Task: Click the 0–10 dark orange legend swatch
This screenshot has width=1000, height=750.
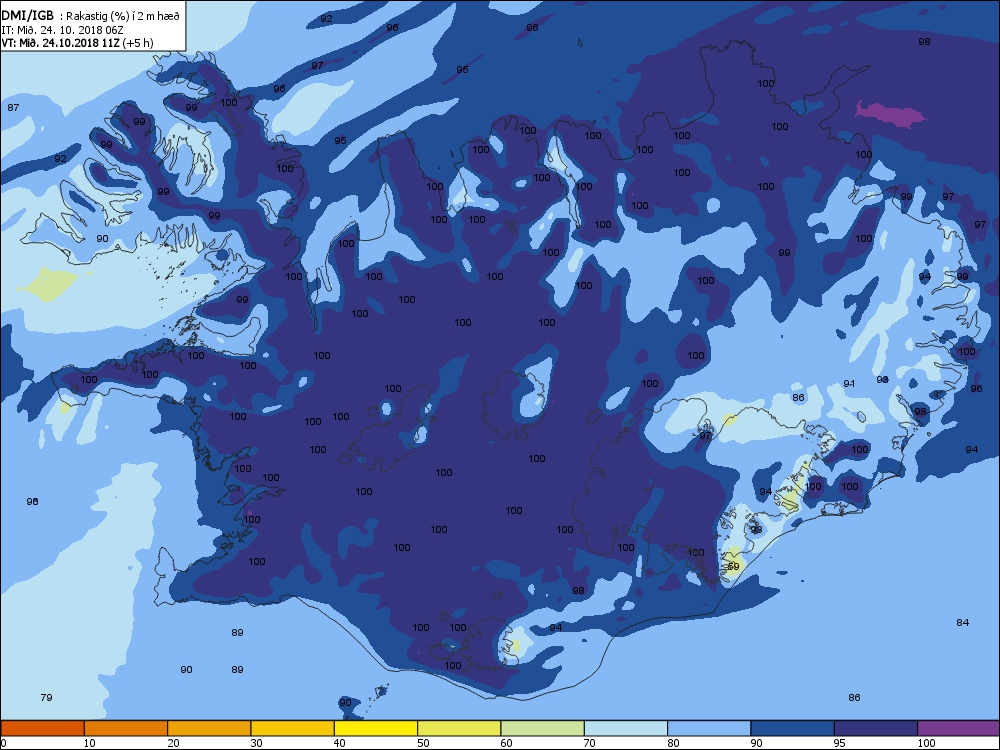Action: (x=42, y=728)
